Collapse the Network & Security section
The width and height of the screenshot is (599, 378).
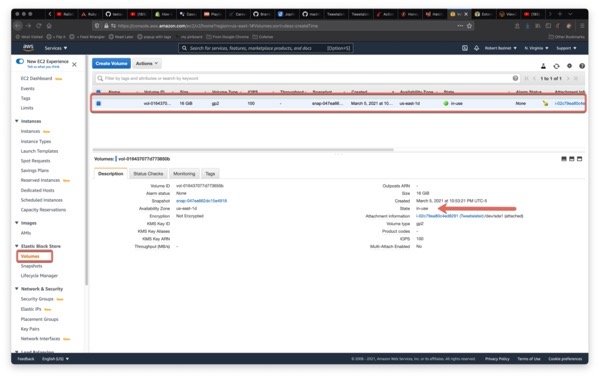(x=16, y=289)
